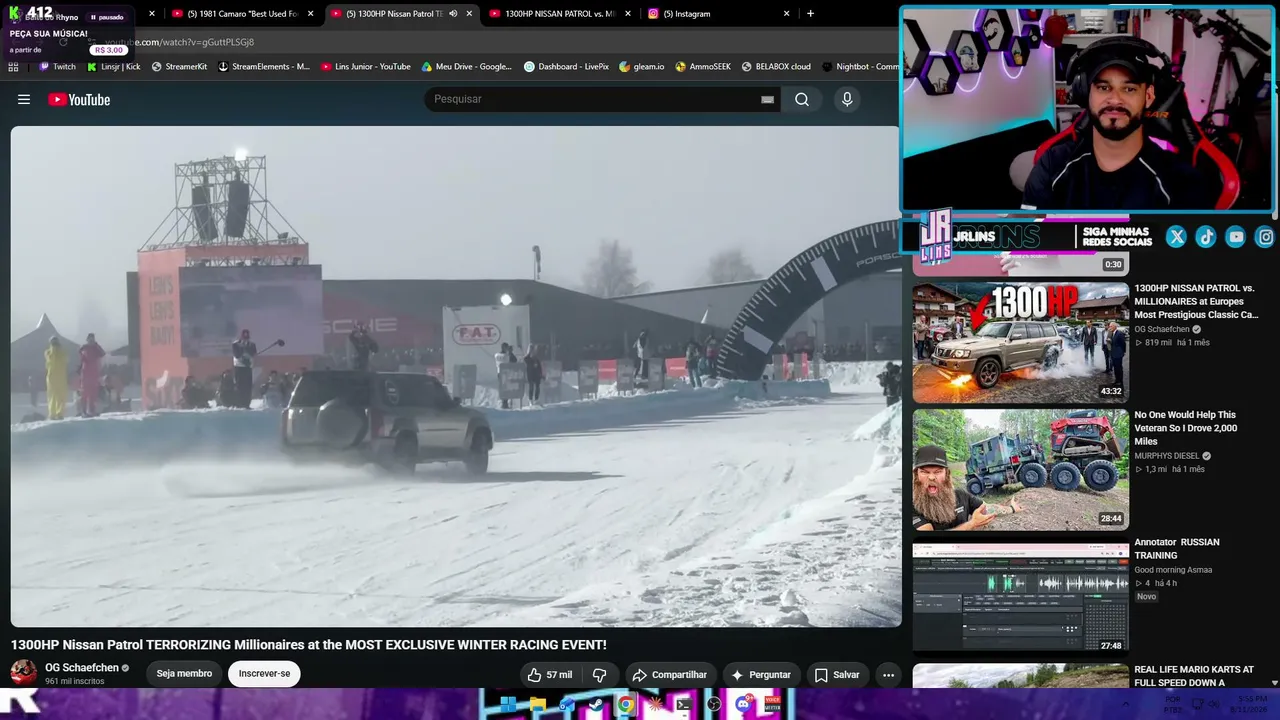Viewport: 1280px width, 720px height.
Task: Go to the YouTube home logo
Action: 79,99
